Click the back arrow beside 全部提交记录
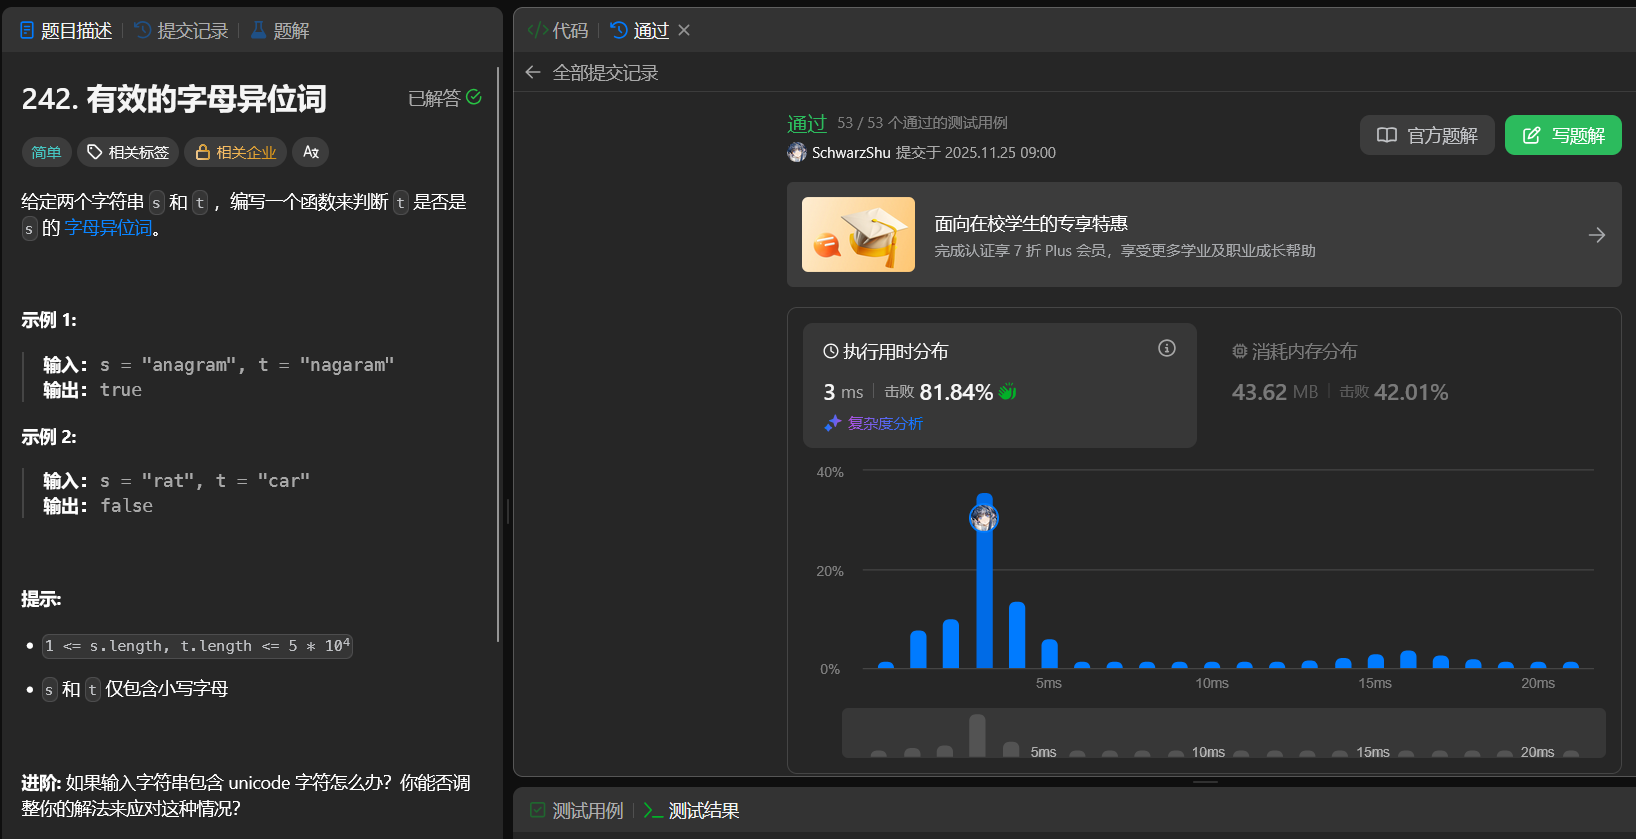1636x839 pixels. click(x=533, y=72)
